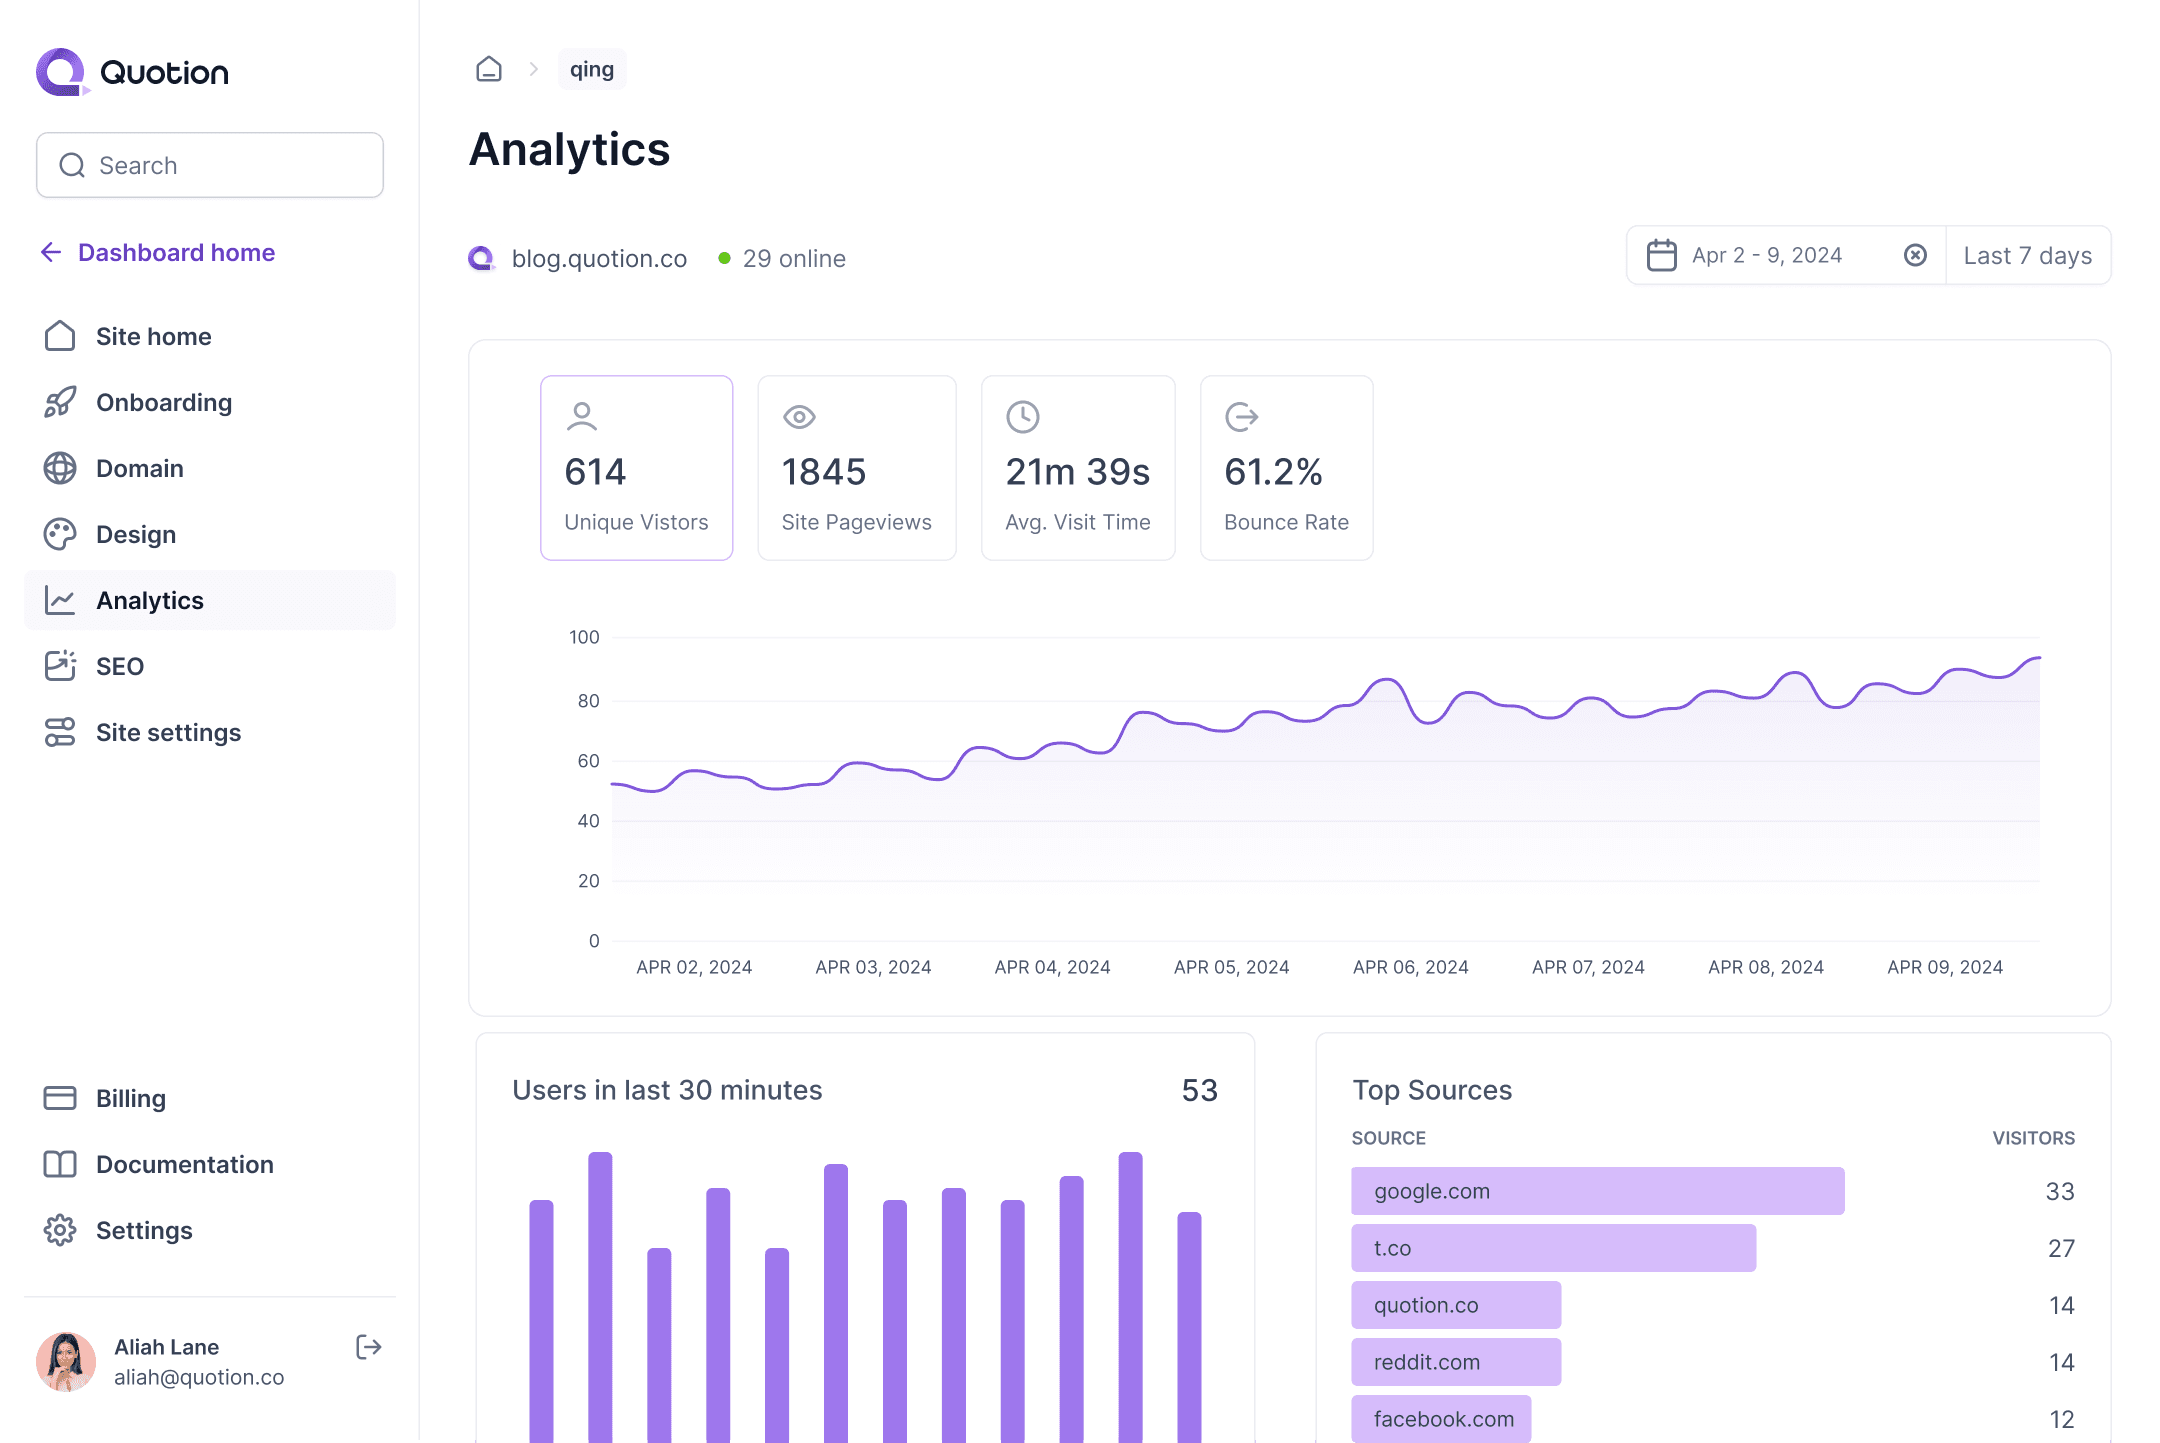2160x1443 pixels.
Task: Select the Bounce Rate stat card
Action: (x=1286, y=468)
